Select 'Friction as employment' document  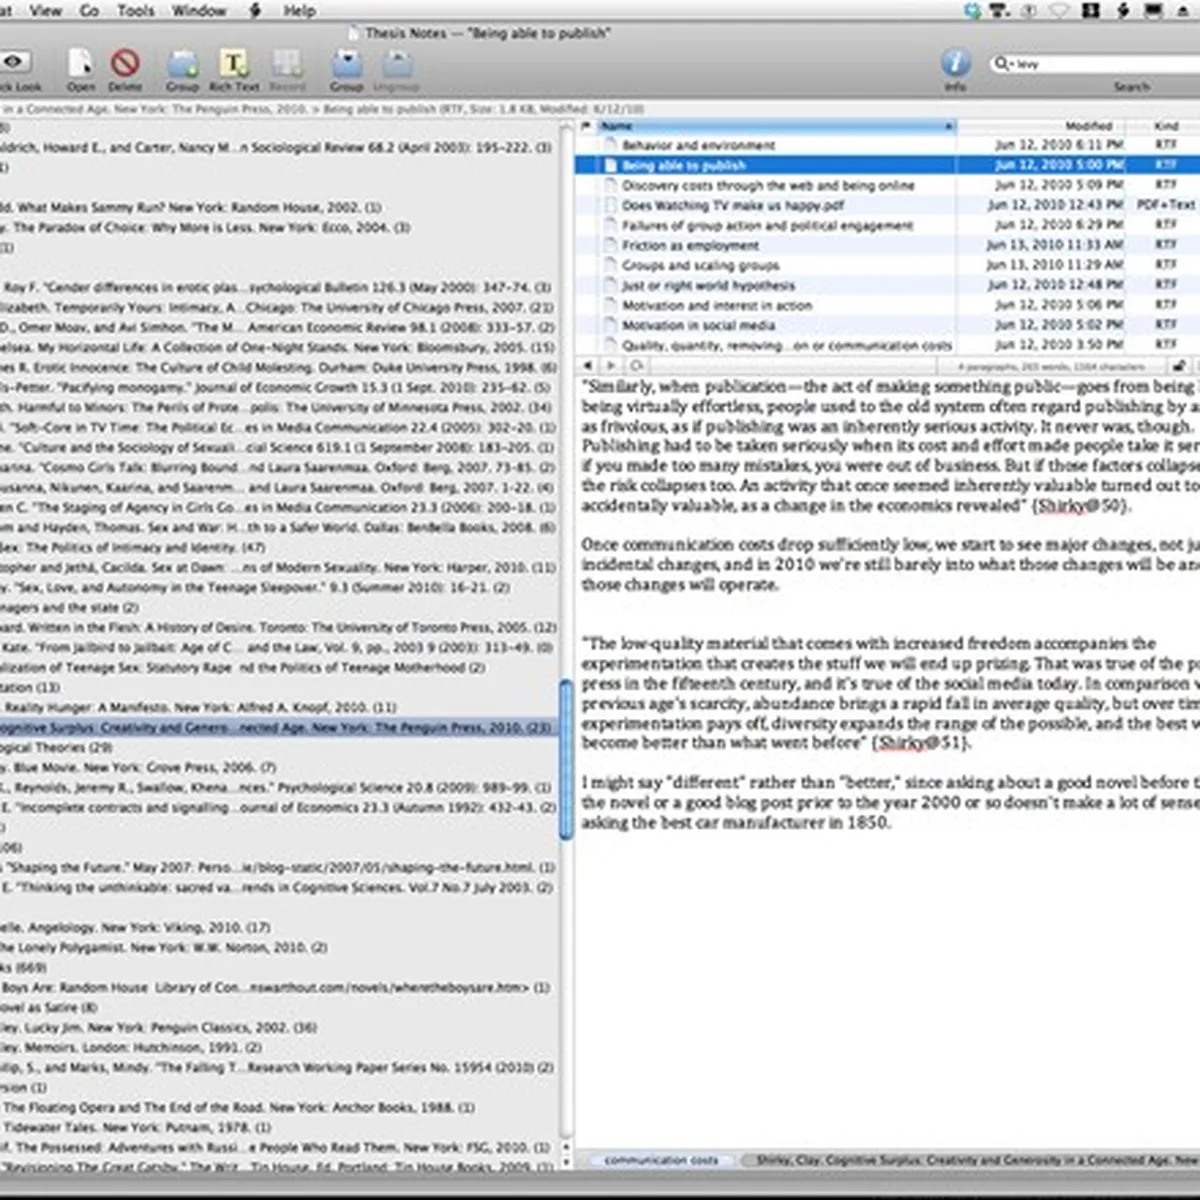click(x=690, y=245)
